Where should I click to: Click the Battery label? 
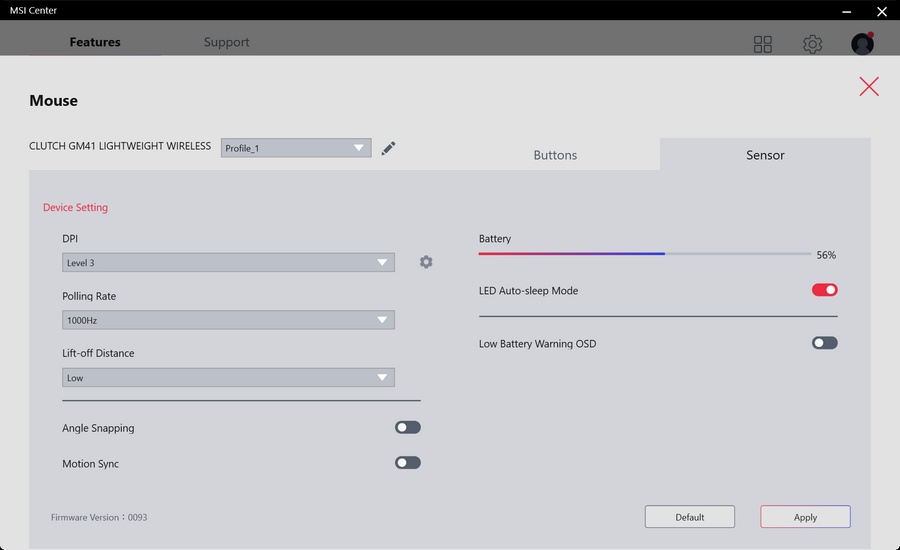pyautogui.click(x=495, y=238)
